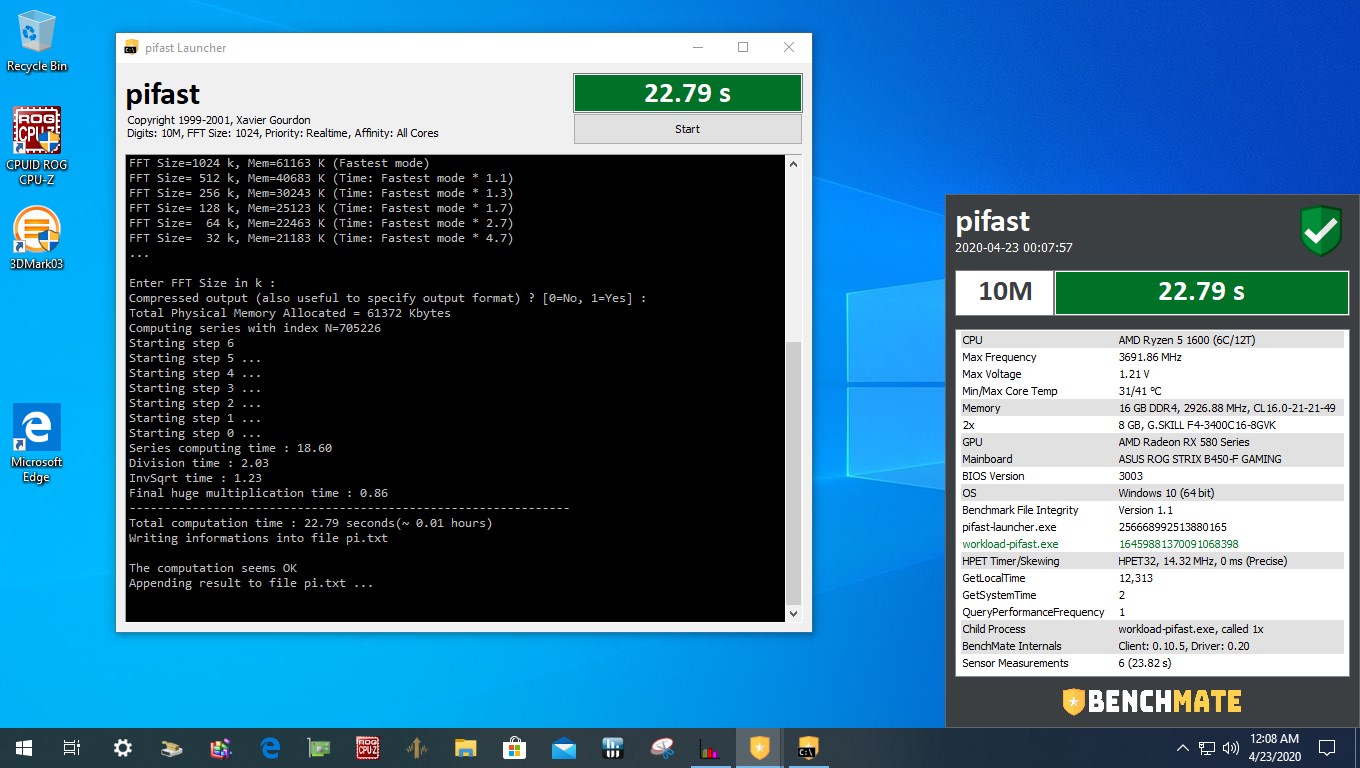This screenshot has width=1360, height=768.
Task: Select Mainboard ASUS ROG STRIX B450-F GAMING
Action: coord(1151,459)
